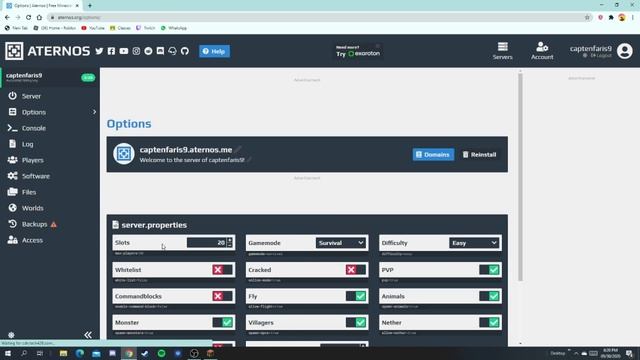Edit the welcome message pencil icon

pyautogui.click(x=249, y=160)
